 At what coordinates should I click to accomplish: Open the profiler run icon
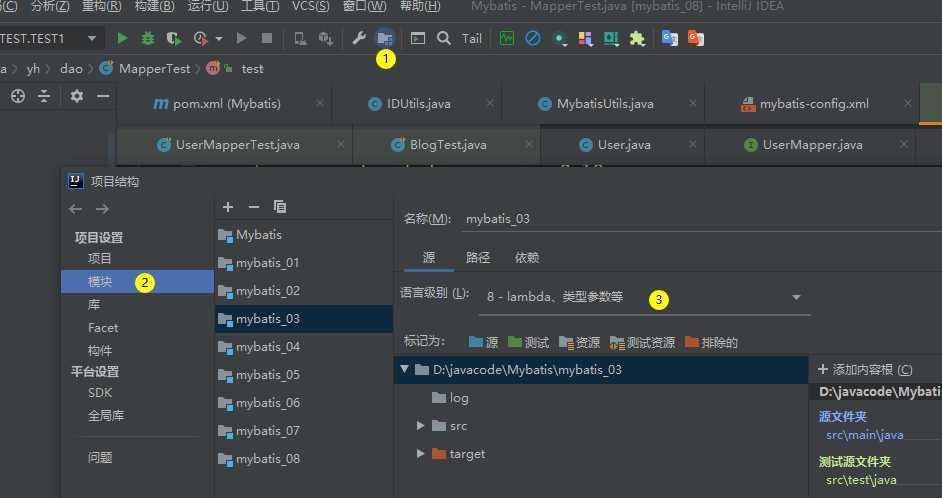click(x=201, y=38)
